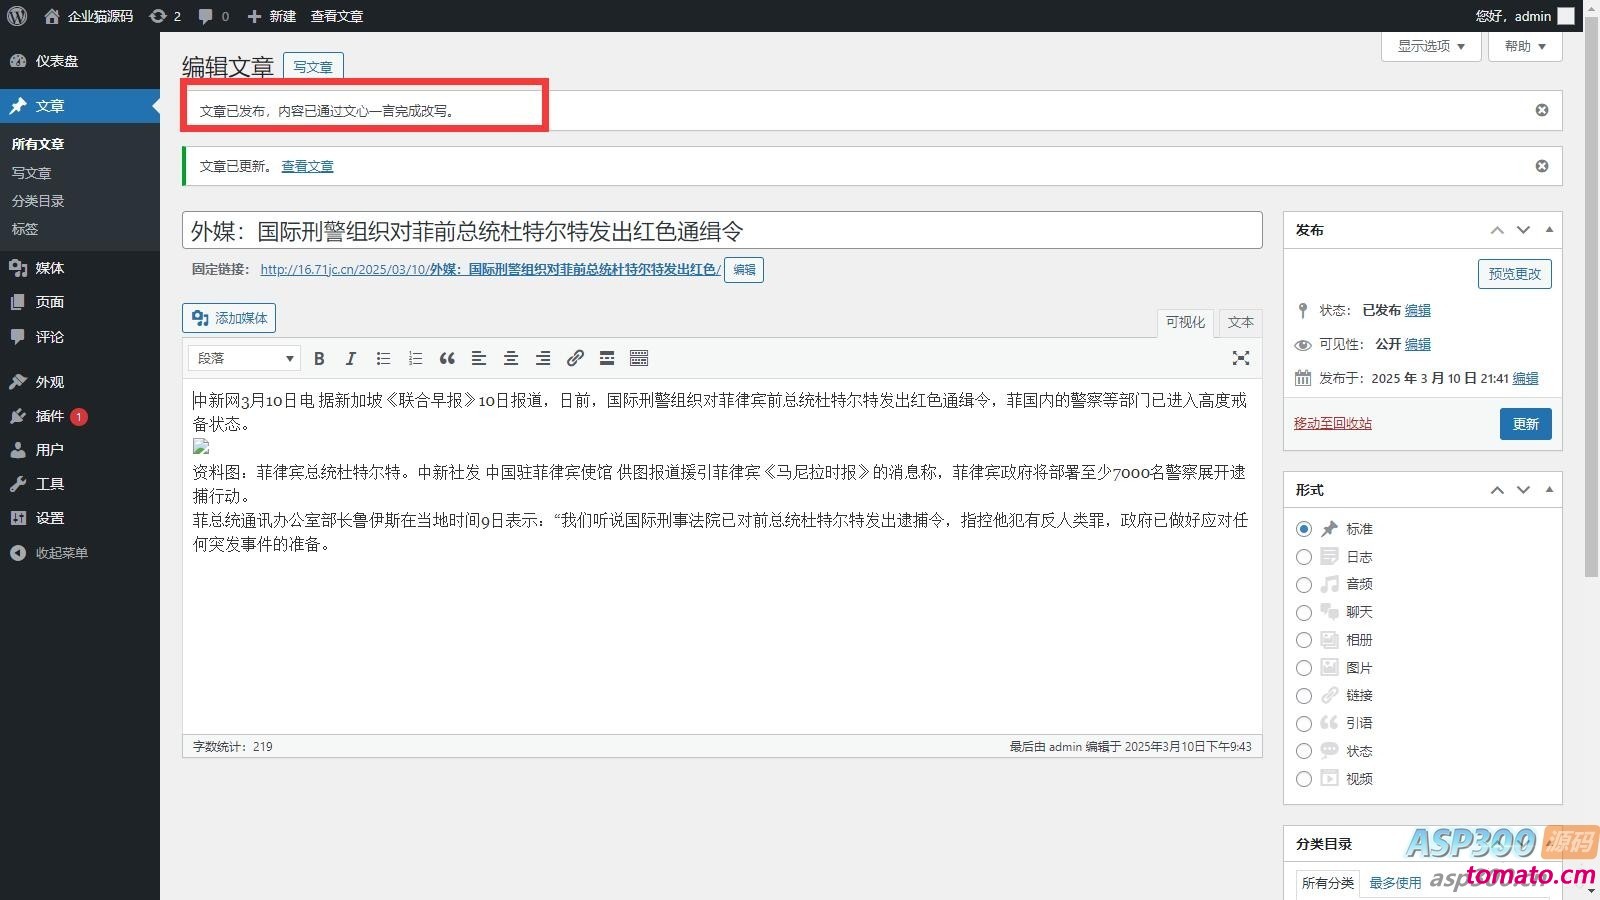
Task: Click 移动至回收站 link
Action: [1333, 423]
